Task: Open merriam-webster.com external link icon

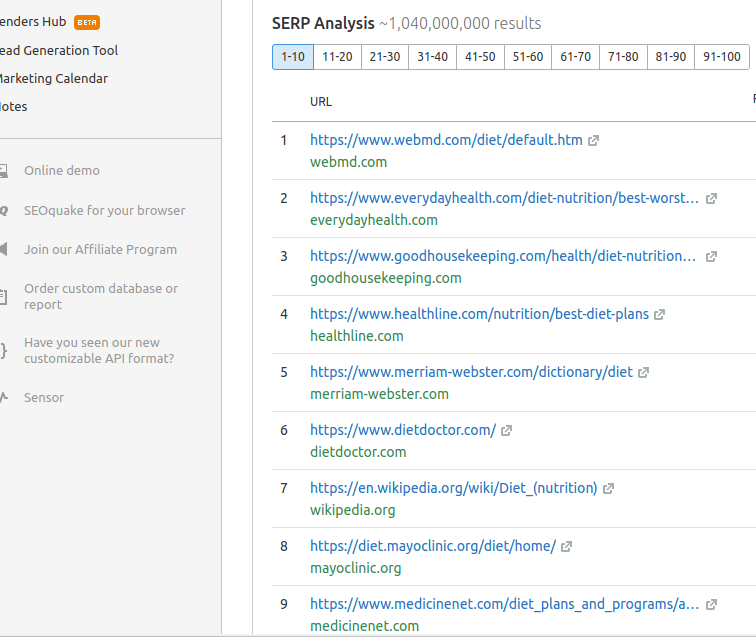Action: (644, 373)
